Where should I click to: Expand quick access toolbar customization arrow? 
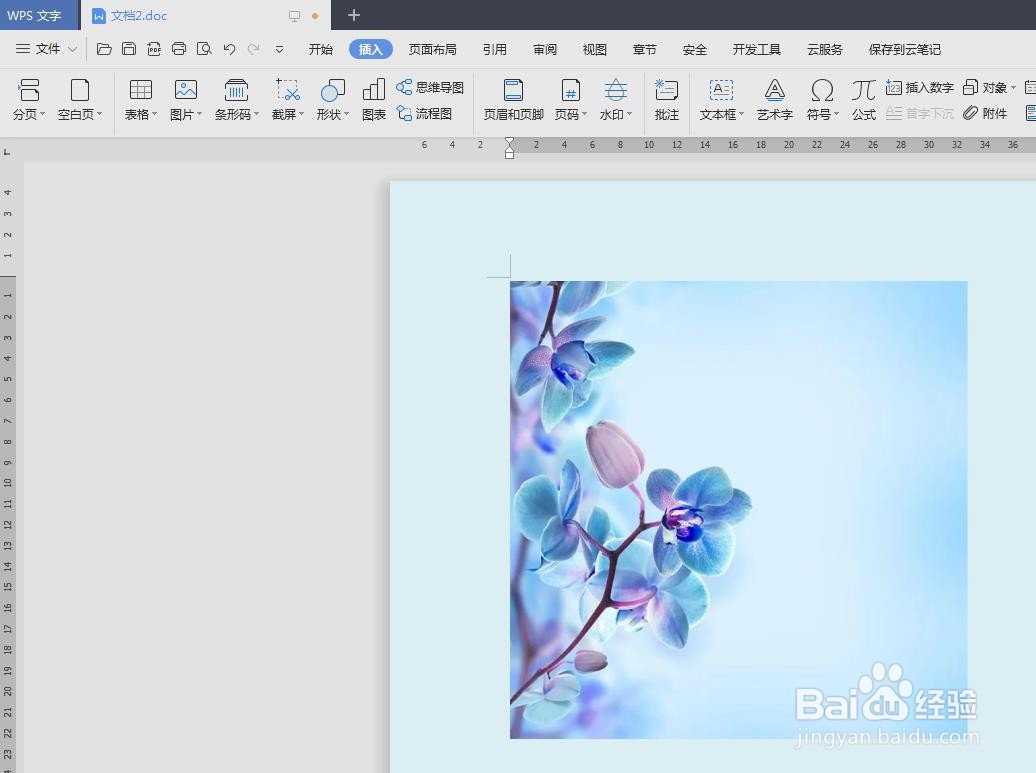279,49
